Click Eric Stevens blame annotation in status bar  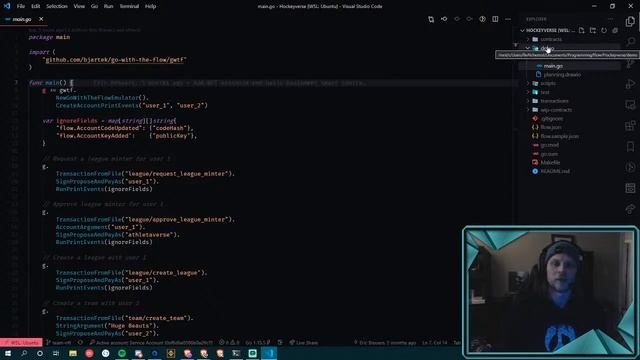385,343
